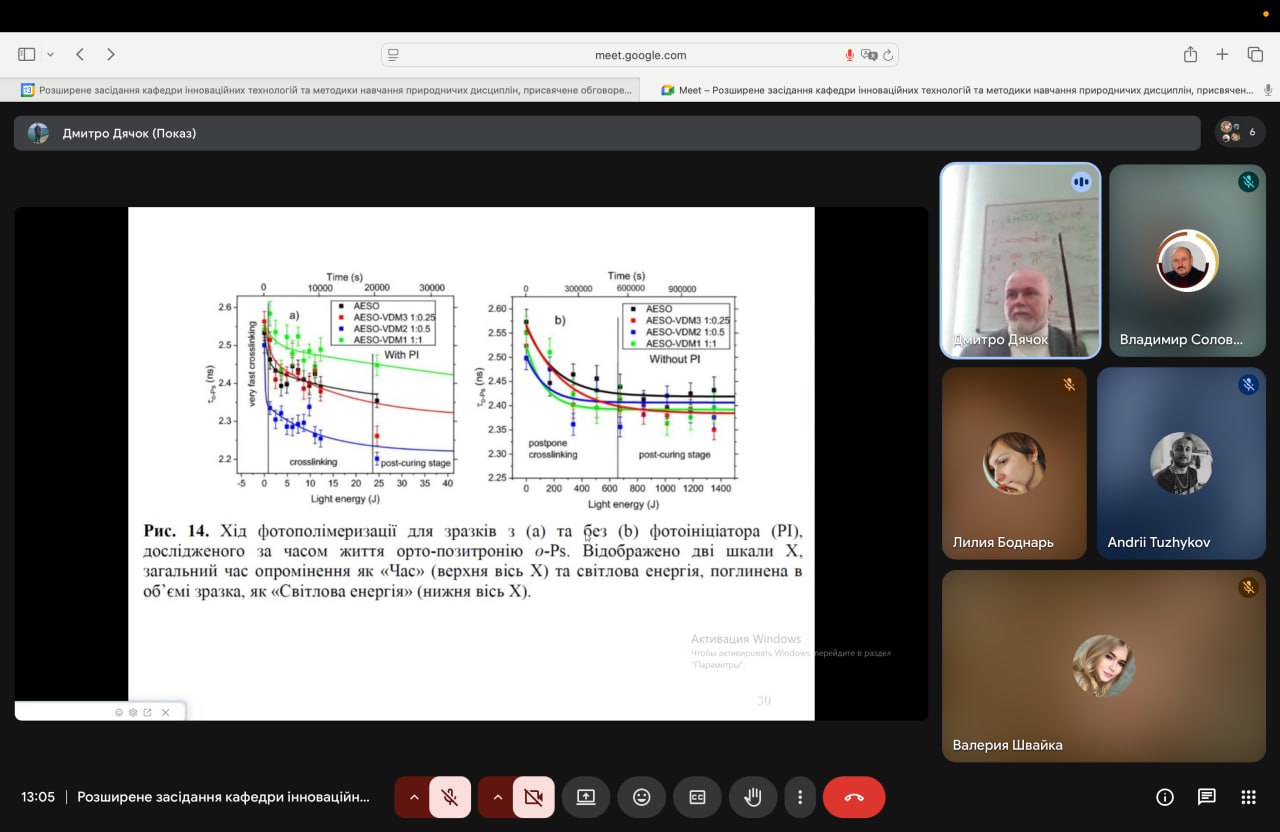Viewport: 1280px width, 832px height.
Task: Expand video settings chevron beside camera
Action: 497,797
